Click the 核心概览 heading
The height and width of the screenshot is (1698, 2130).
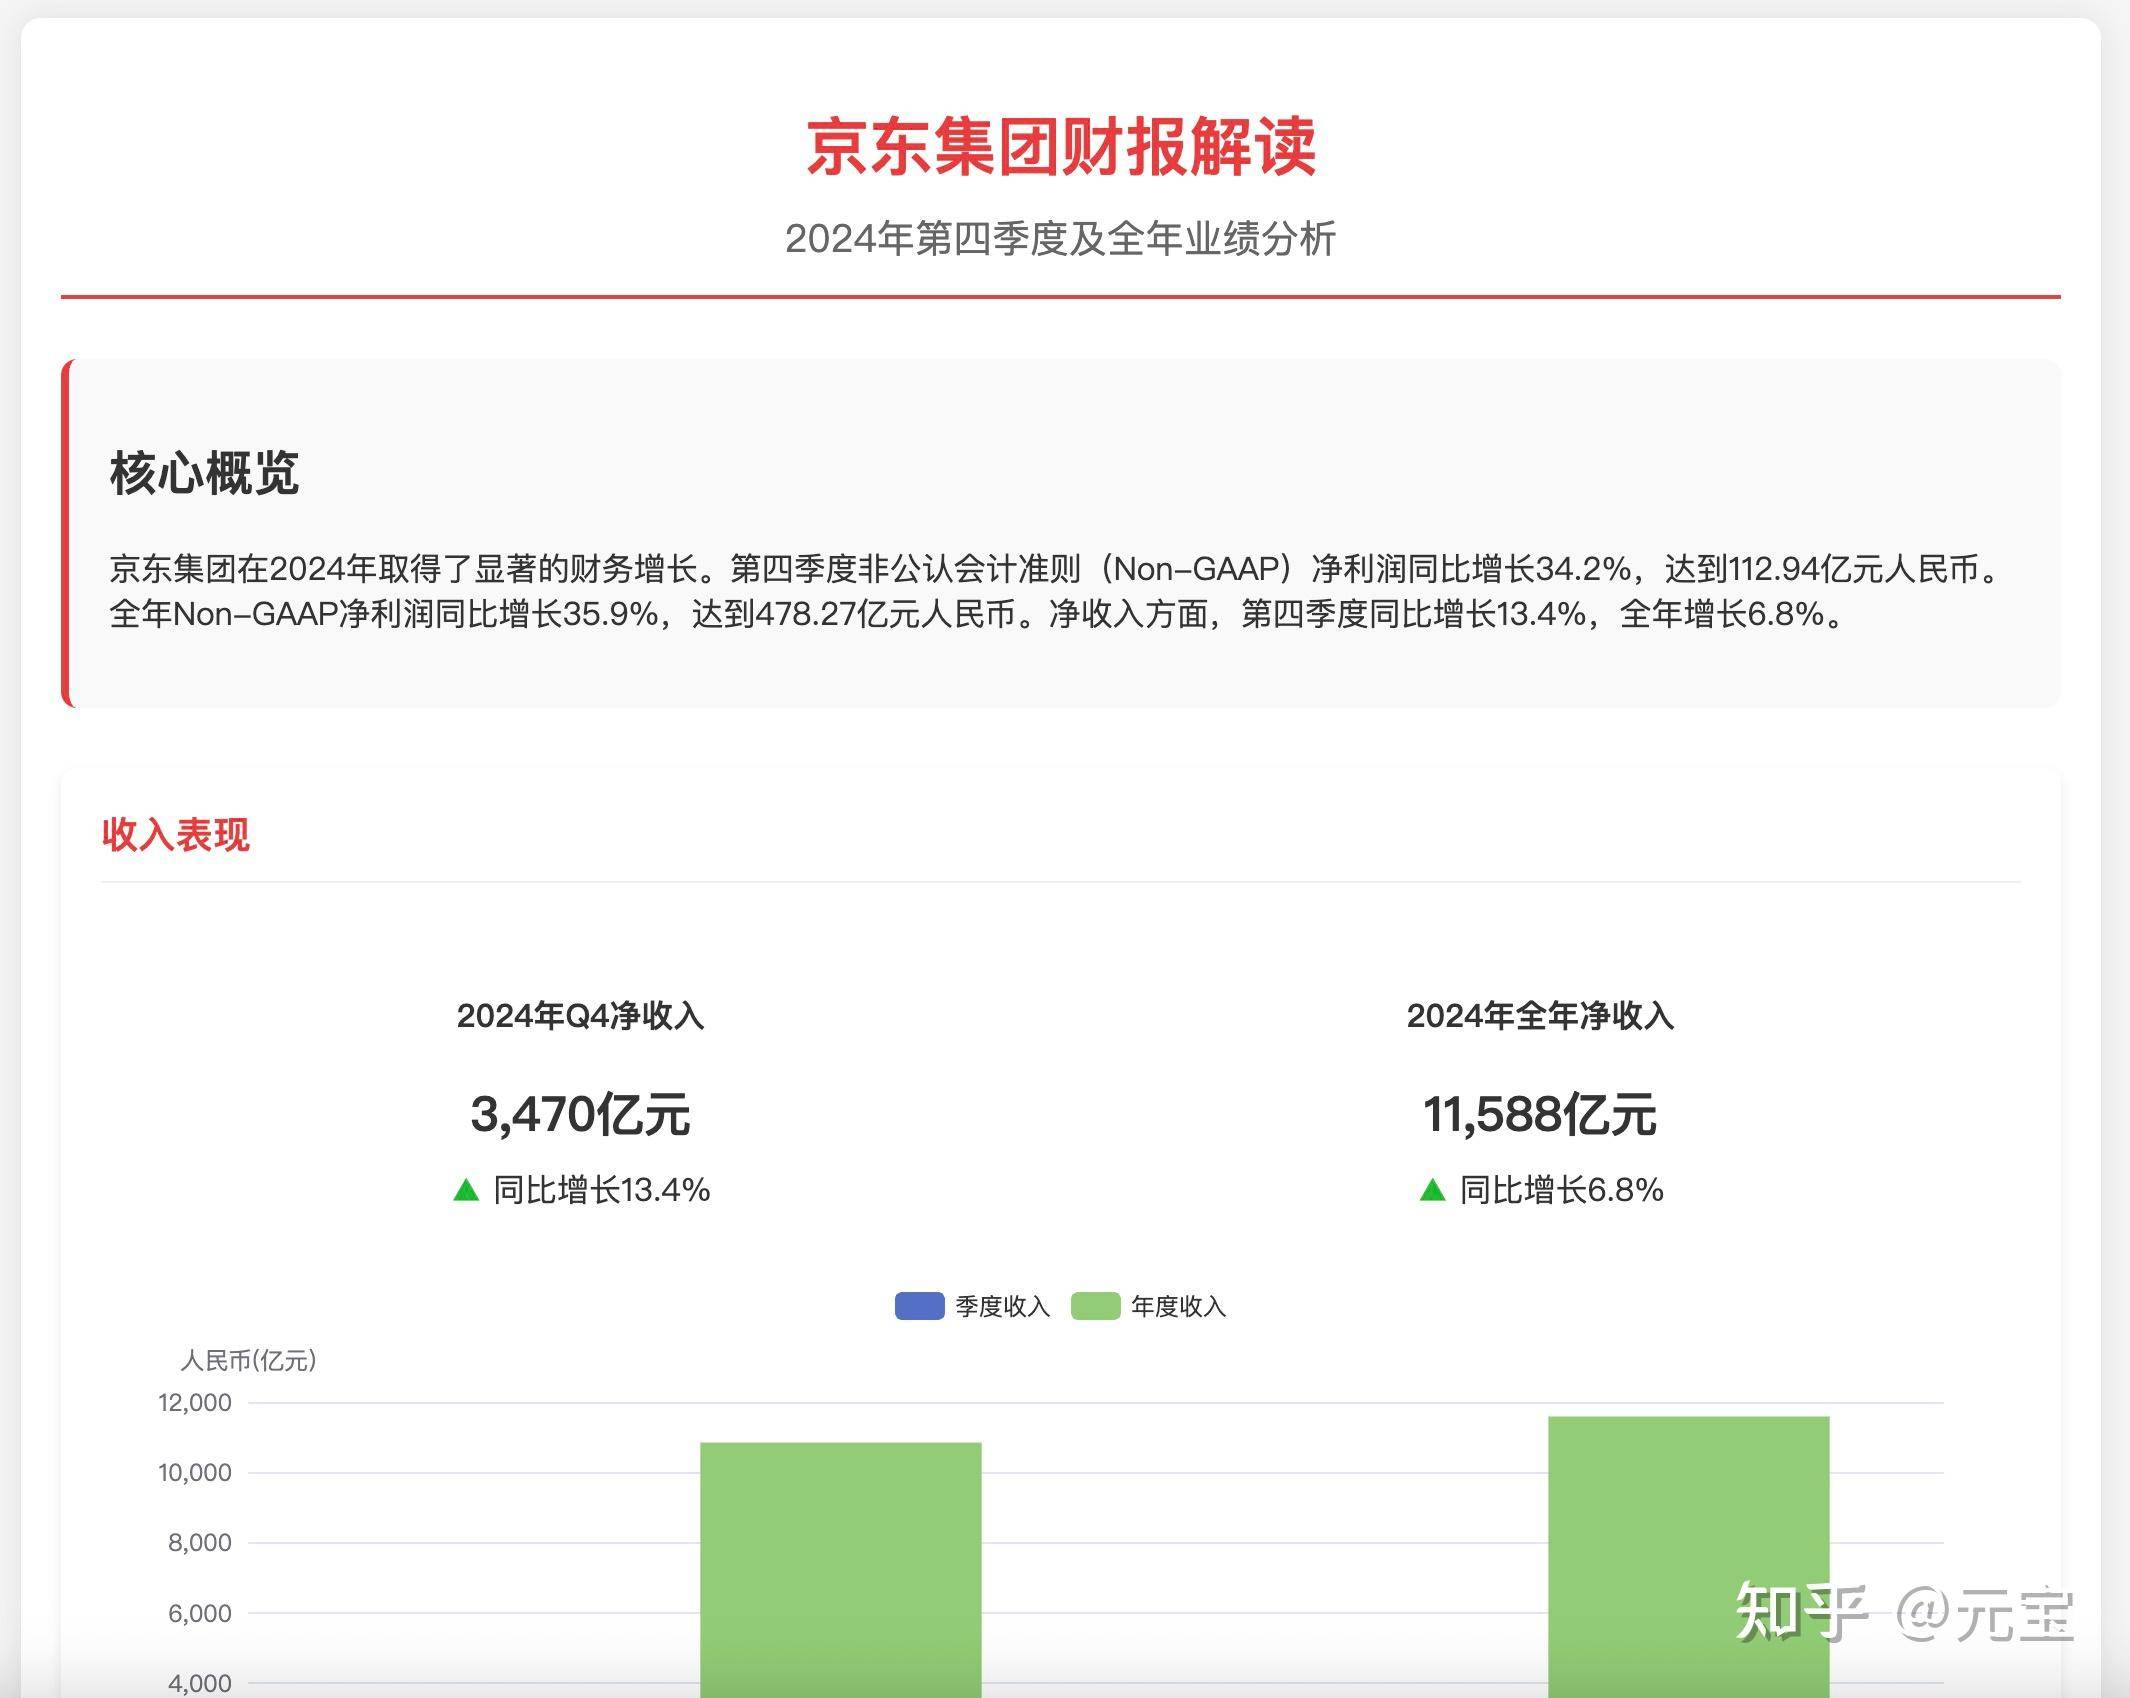(205, 473)
